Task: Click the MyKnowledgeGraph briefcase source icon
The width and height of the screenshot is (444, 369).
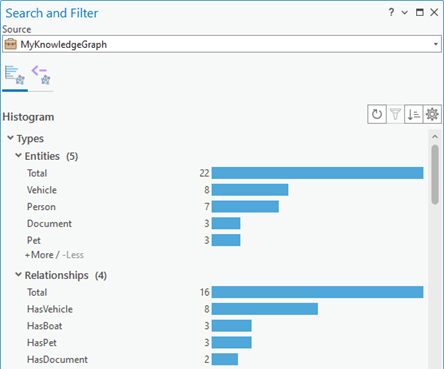Action: pyautogui.click(x=11, y=44)
